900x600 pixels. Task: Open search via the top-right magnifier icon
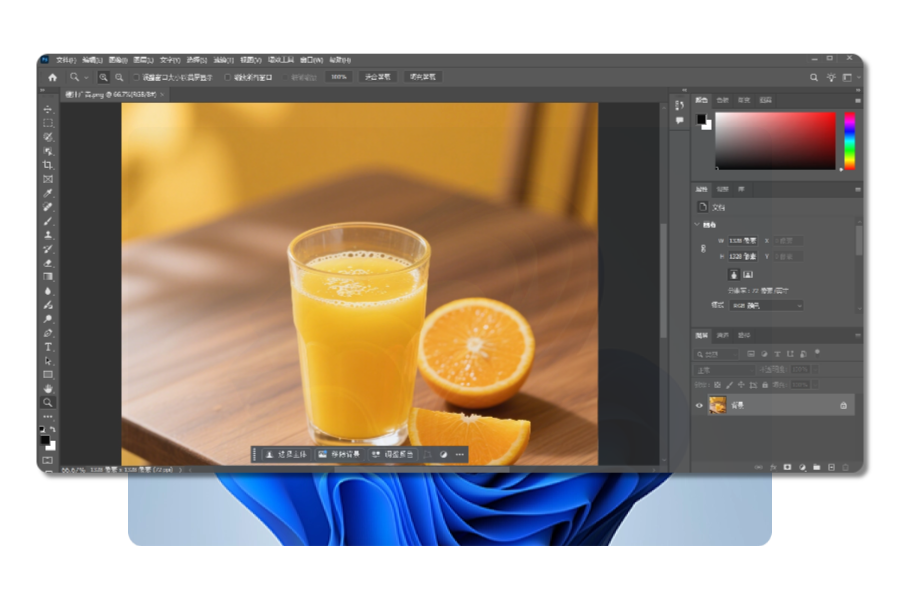click(814, 77)
